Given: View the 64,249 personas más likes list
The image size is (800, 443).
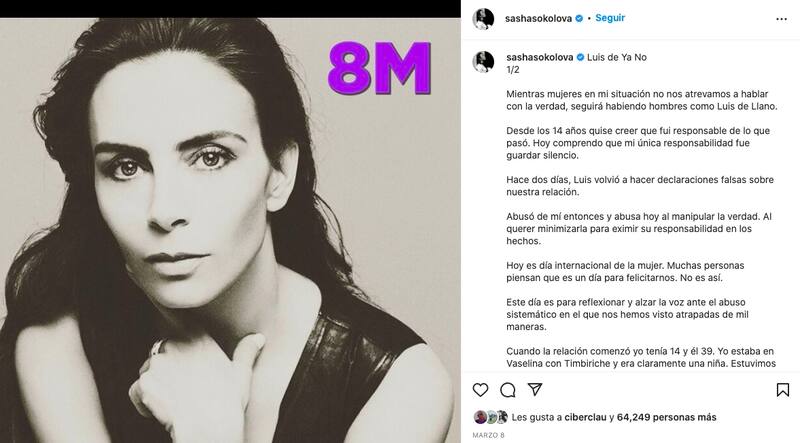Looking at the screenshot, I should [x=666, y=417].
